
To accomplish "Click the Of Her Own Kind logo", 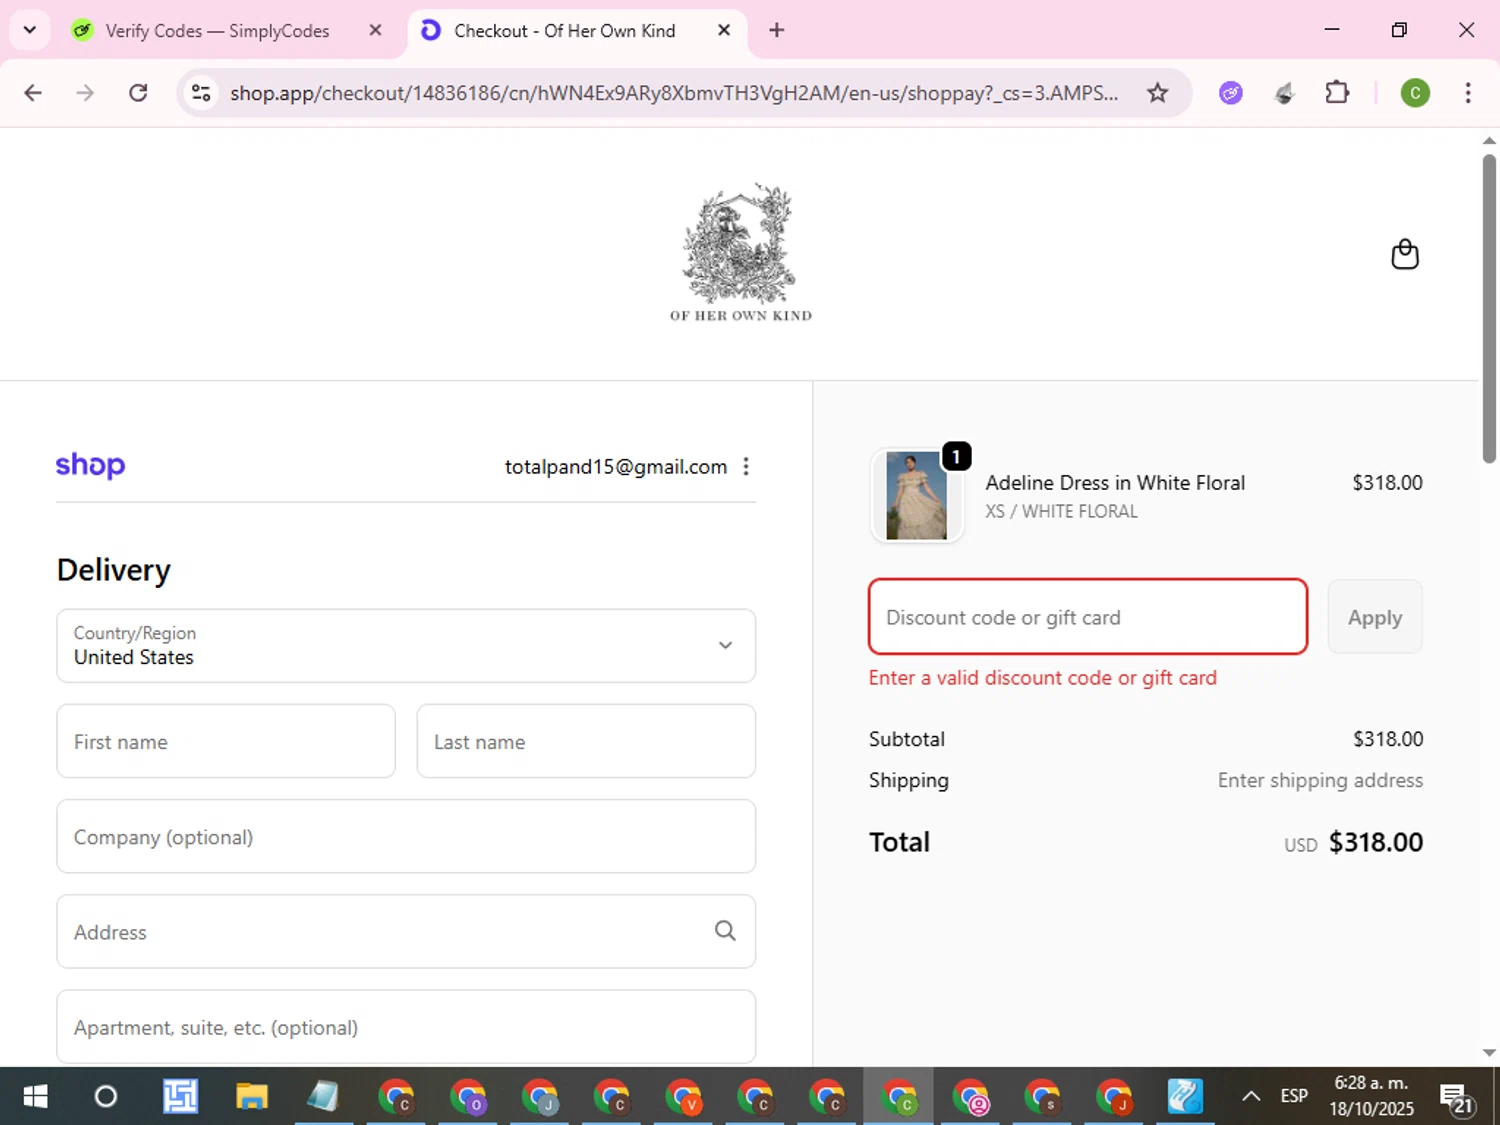I will click(741, 252).
